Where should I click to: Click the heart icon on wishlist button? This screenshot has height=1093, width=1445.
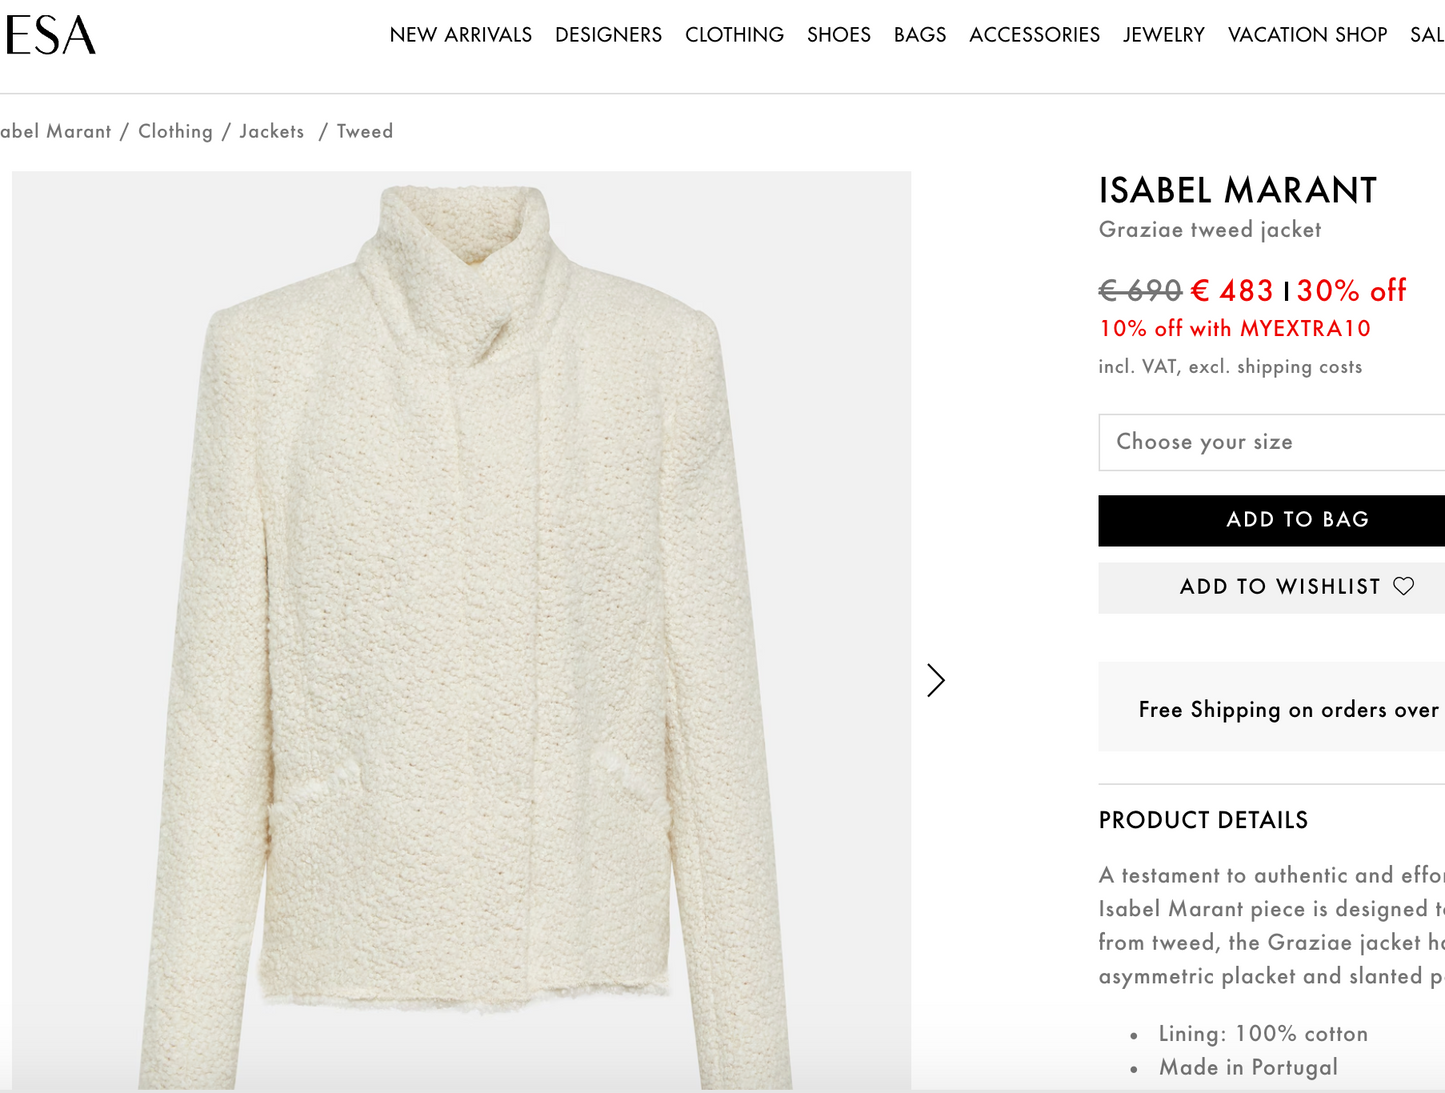coord(1404,586)
